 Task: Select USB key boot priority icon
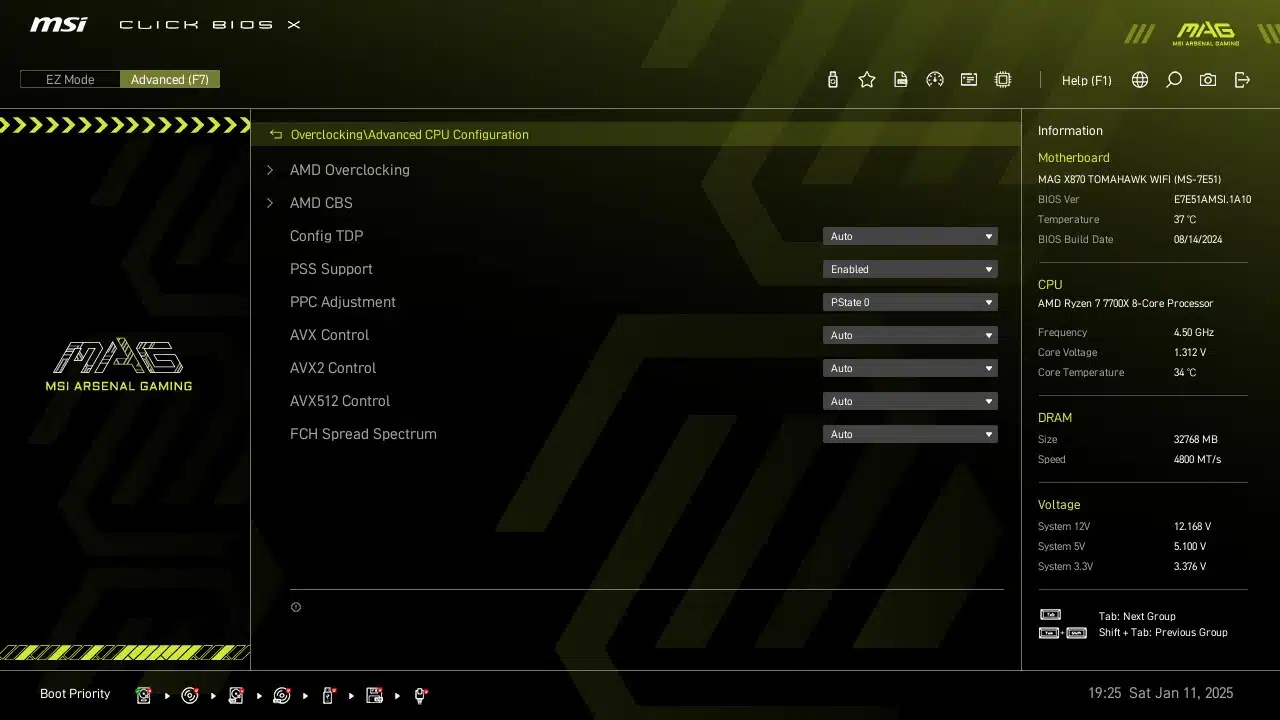(x=328, y=695)
